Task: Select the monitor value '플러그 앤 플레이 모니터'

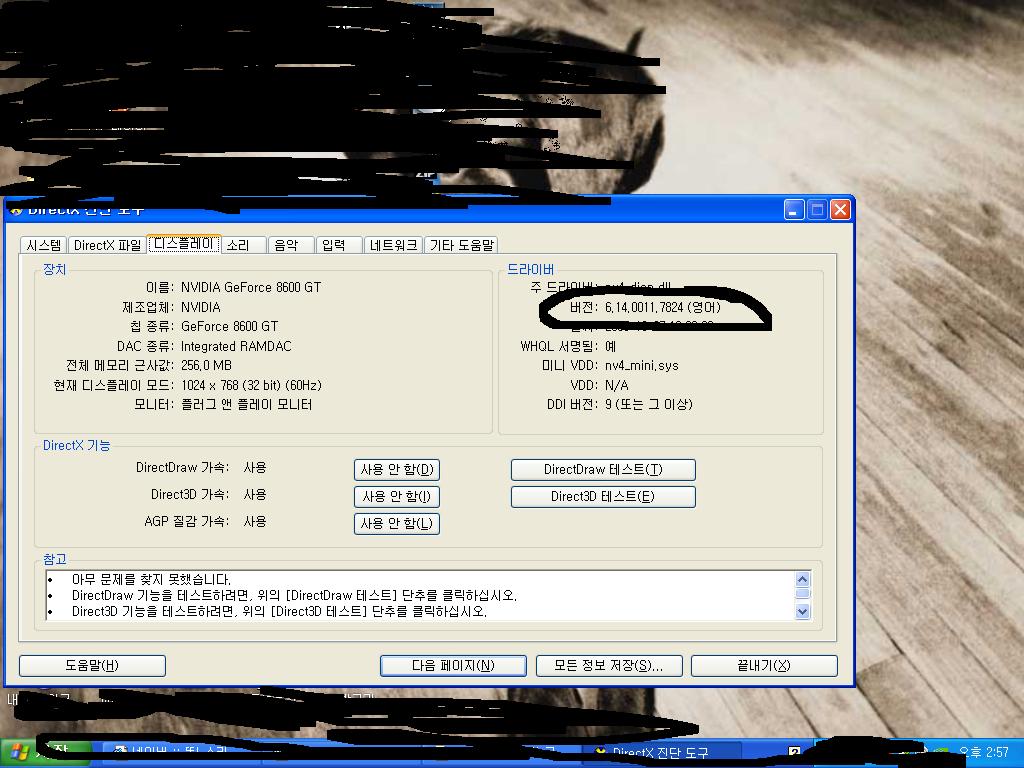Action: coord(246,405)
